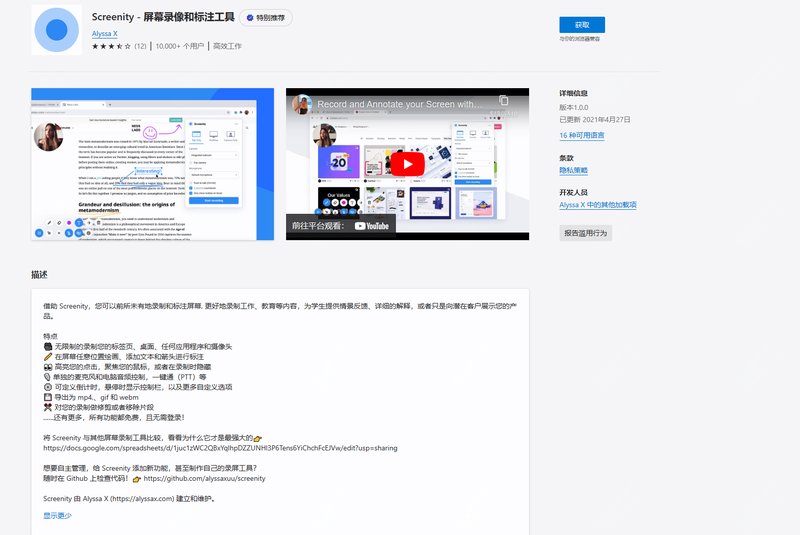Click the rating count (12) next to stars

point(140,46)
